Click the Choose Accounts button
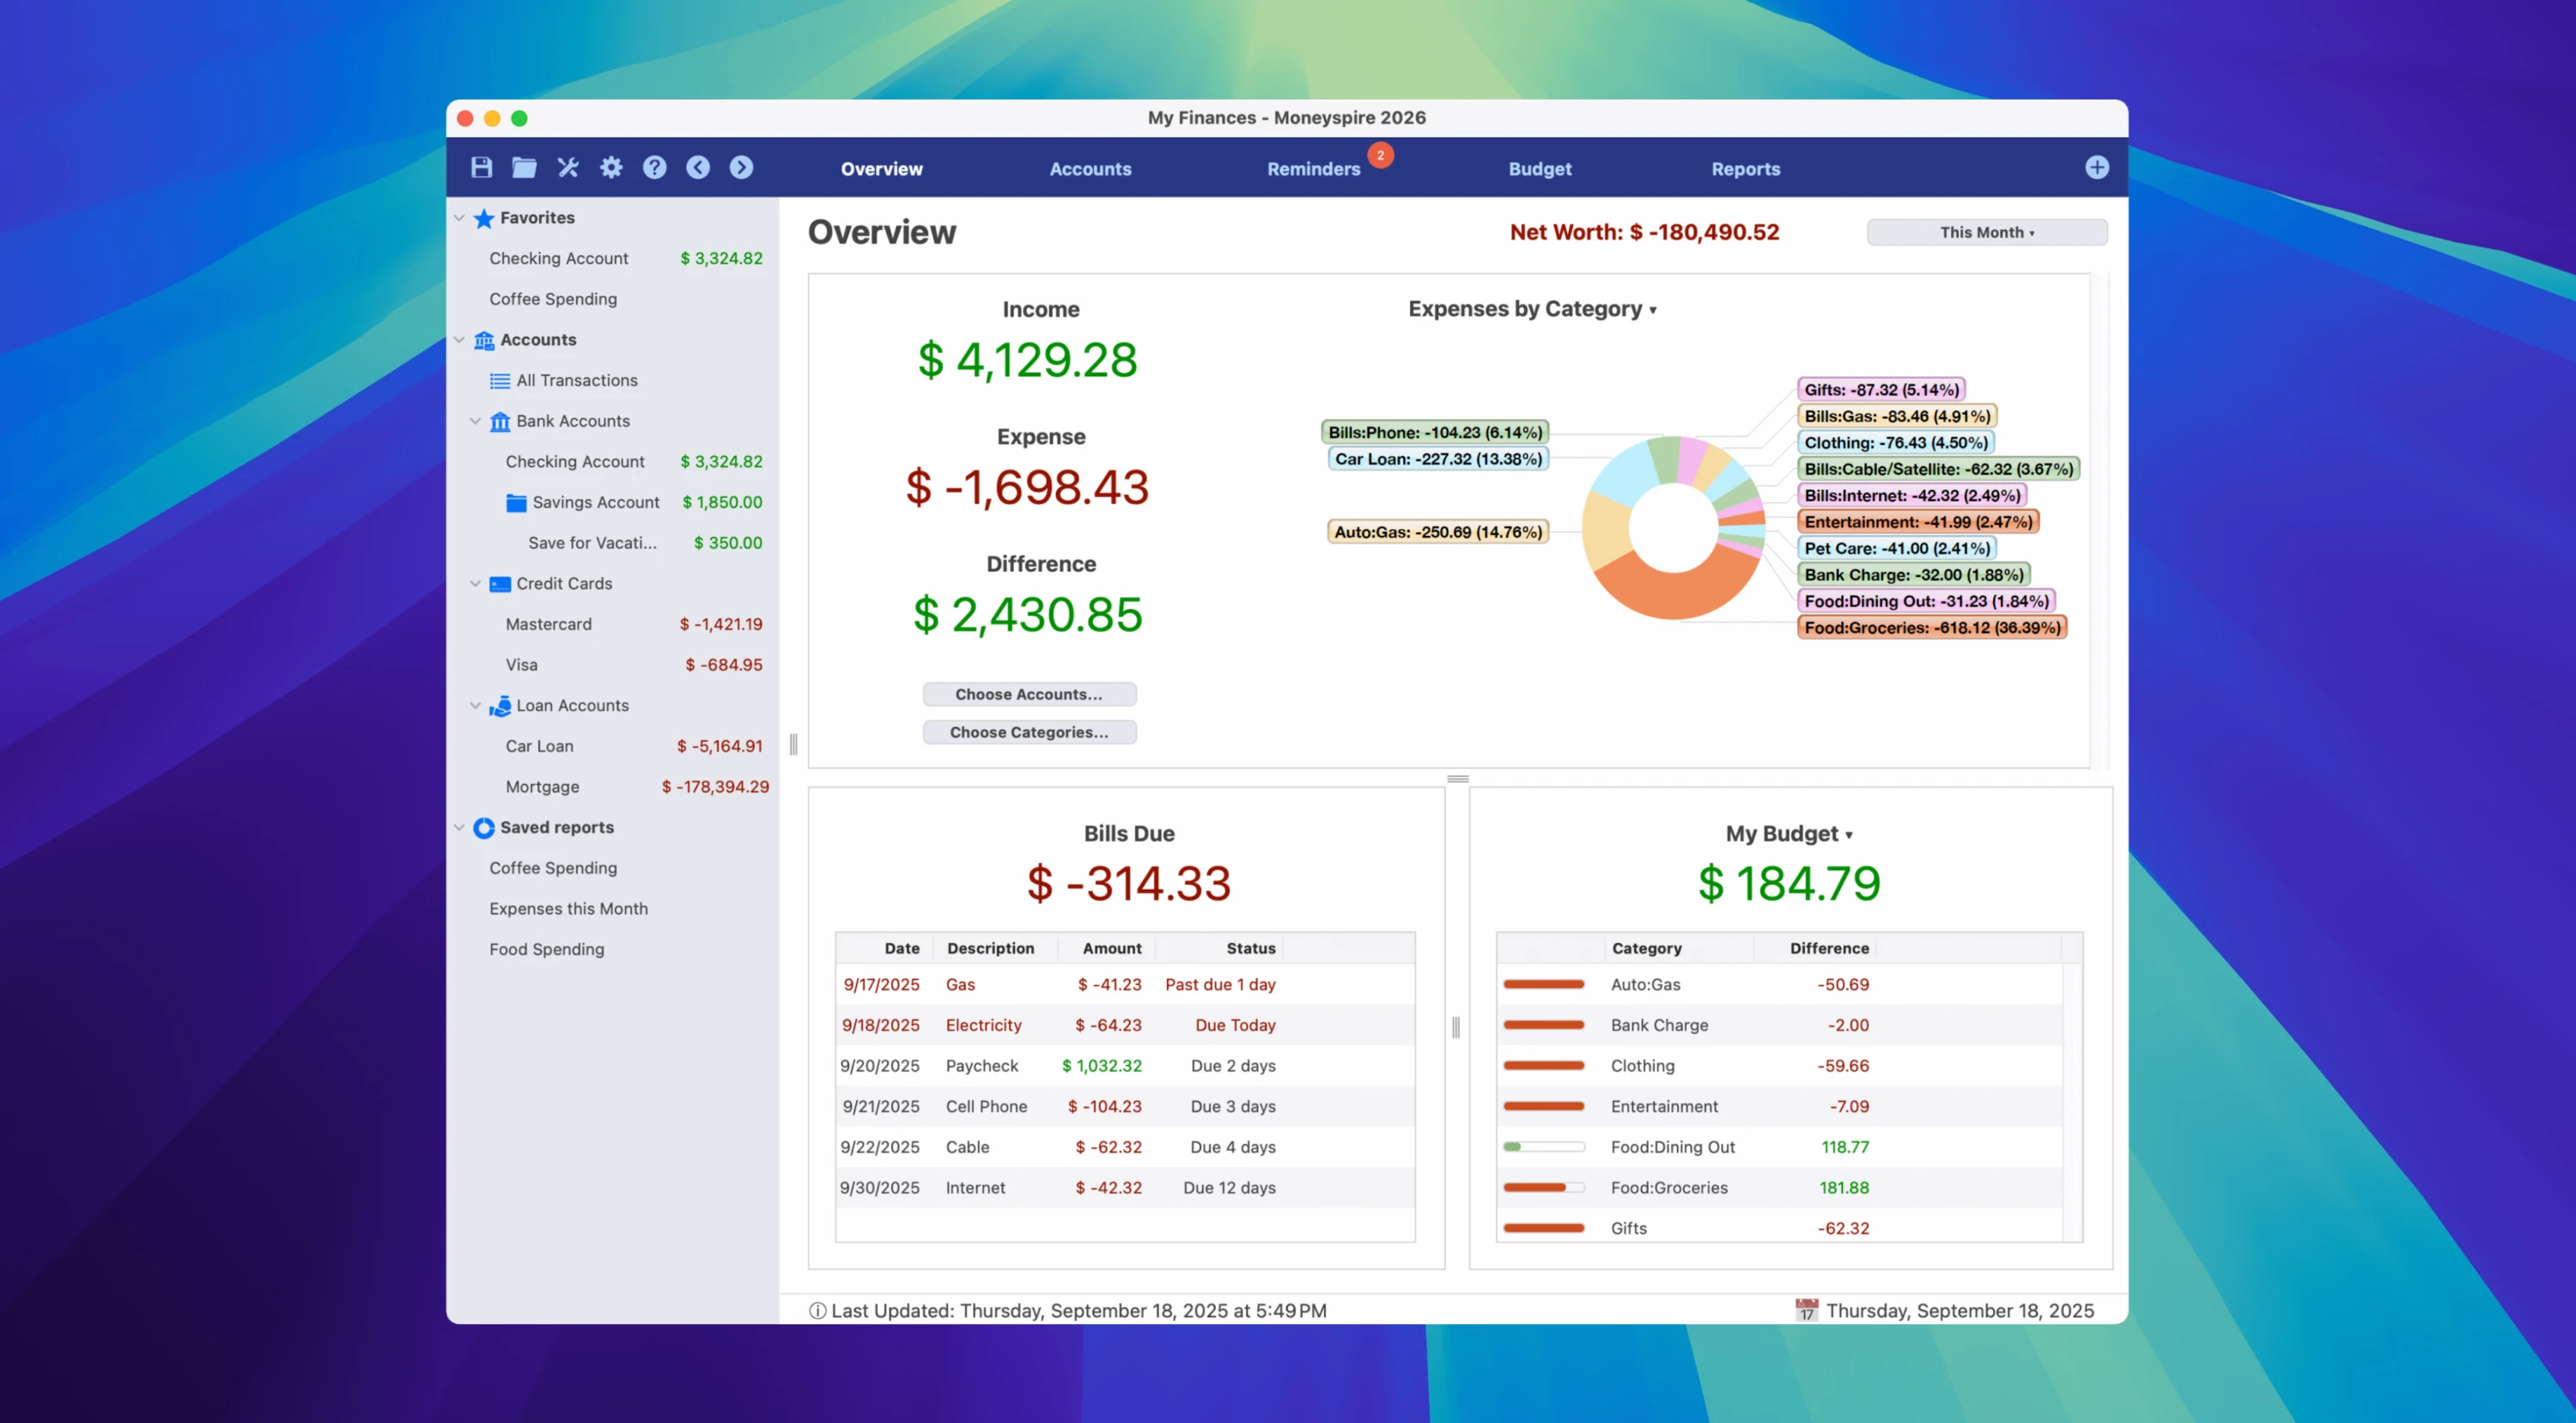Image resolution: width=2576 pixels, height=1423 pixels. coord(1029,694)
